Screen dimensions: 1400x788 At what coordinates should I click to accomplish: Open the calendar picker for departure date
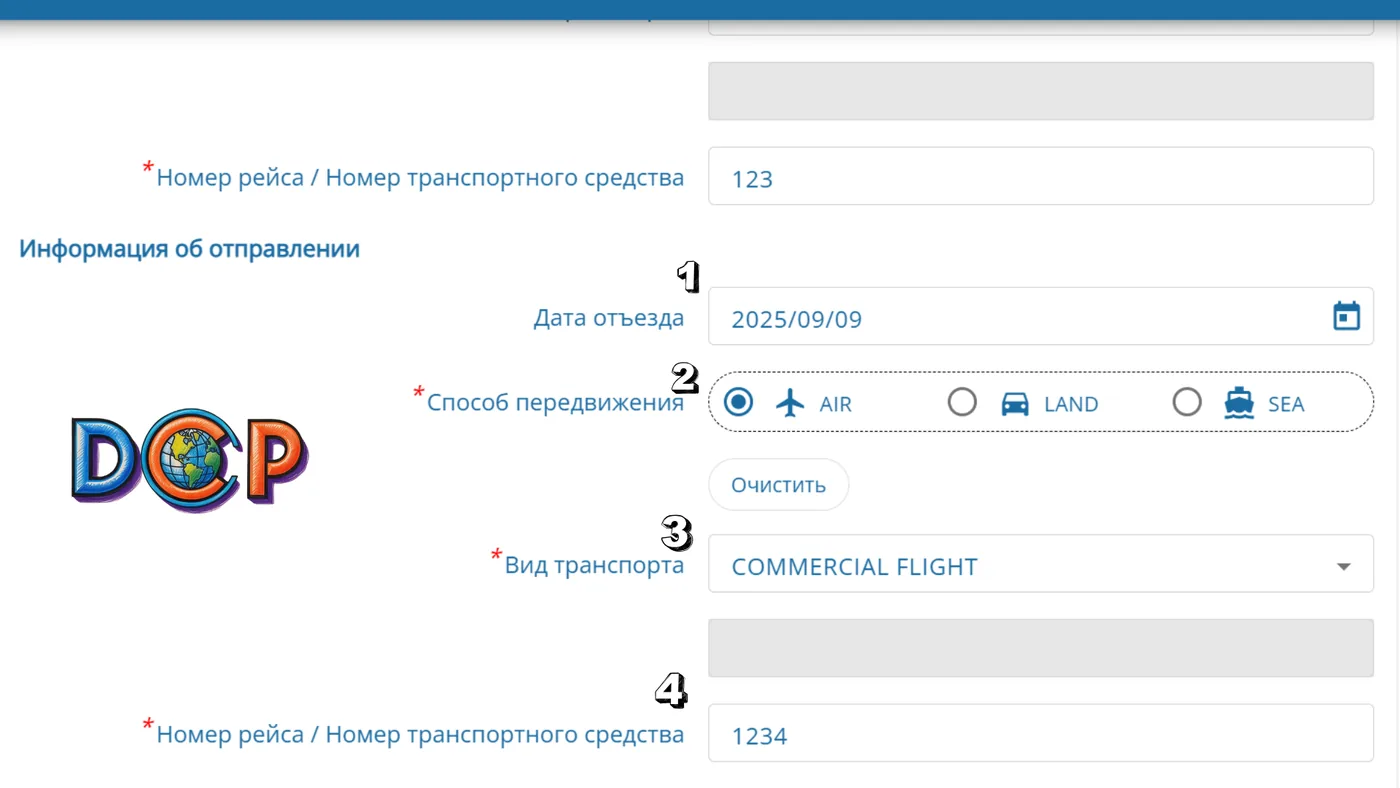[1347, 316]
